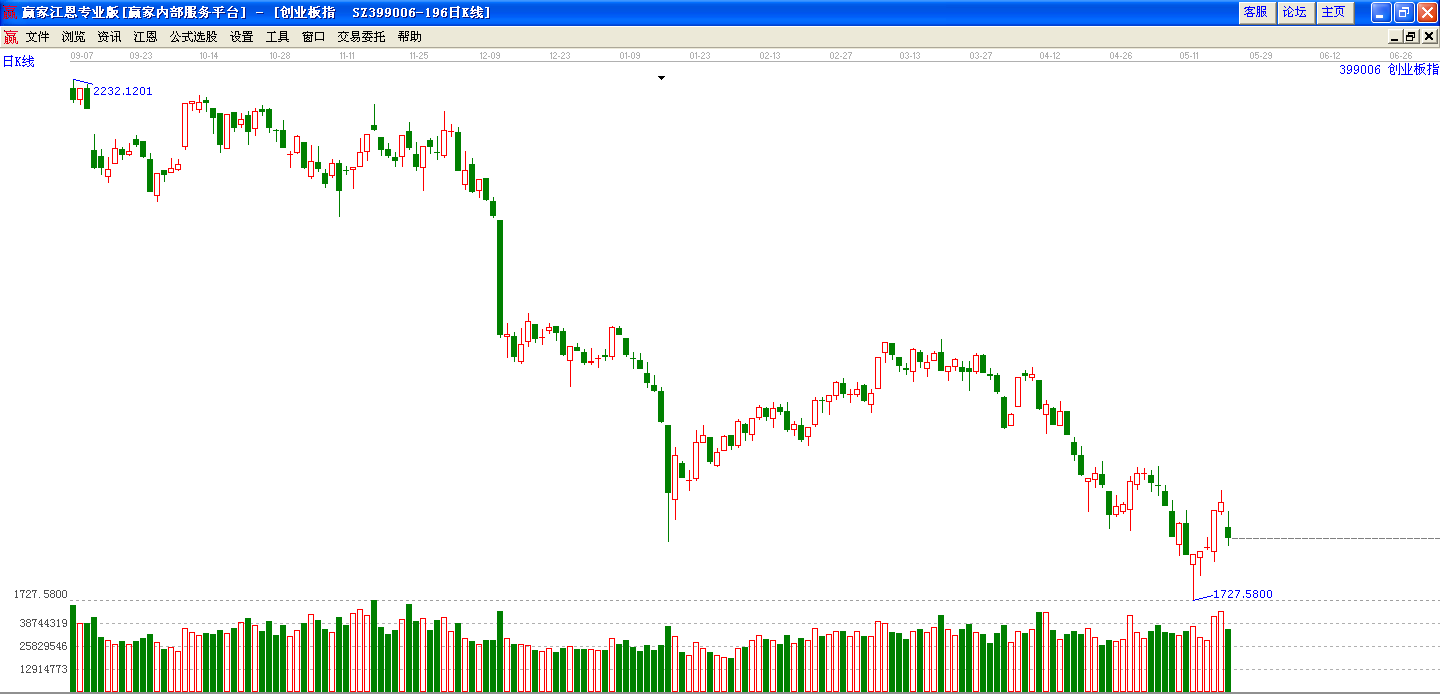Click the 25829546 volume axis value
The width and height of the screenshot is (1440, 695).
pyautogui.click(x=44, y=646)
